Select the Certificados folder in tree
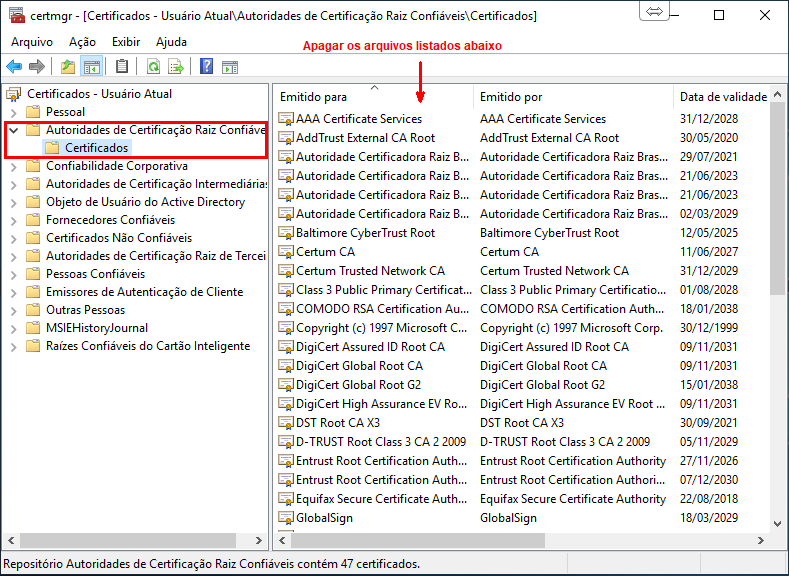The height and width of the screenshot is (576, 789). (x=96, y=148)
